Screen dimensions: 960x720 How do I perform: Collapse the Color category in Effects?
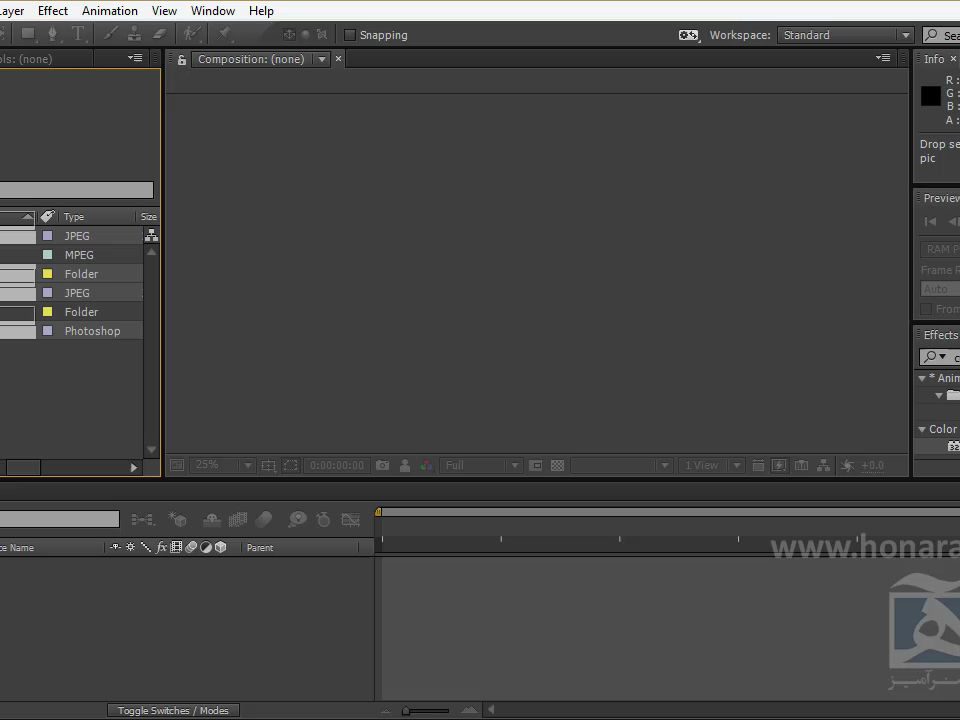922,429
